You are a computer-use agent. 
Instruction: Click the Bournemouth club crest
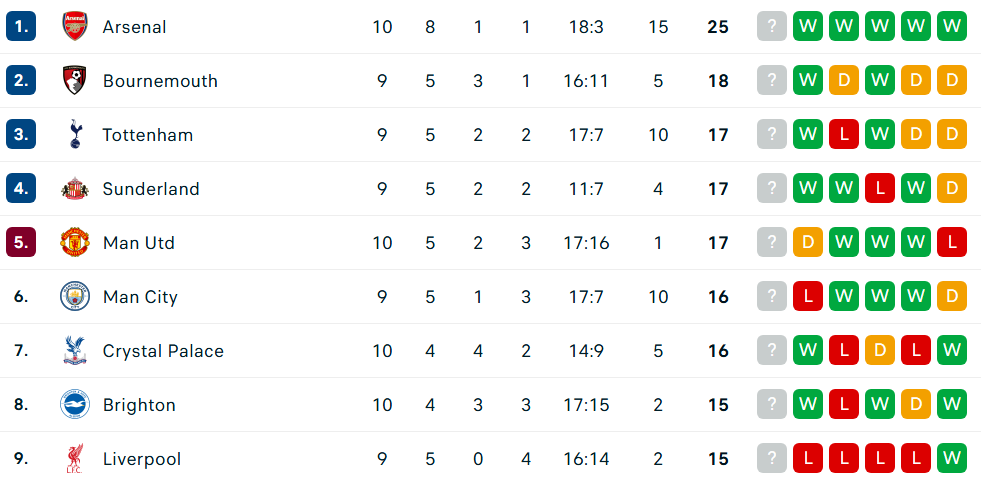point(74,81)
